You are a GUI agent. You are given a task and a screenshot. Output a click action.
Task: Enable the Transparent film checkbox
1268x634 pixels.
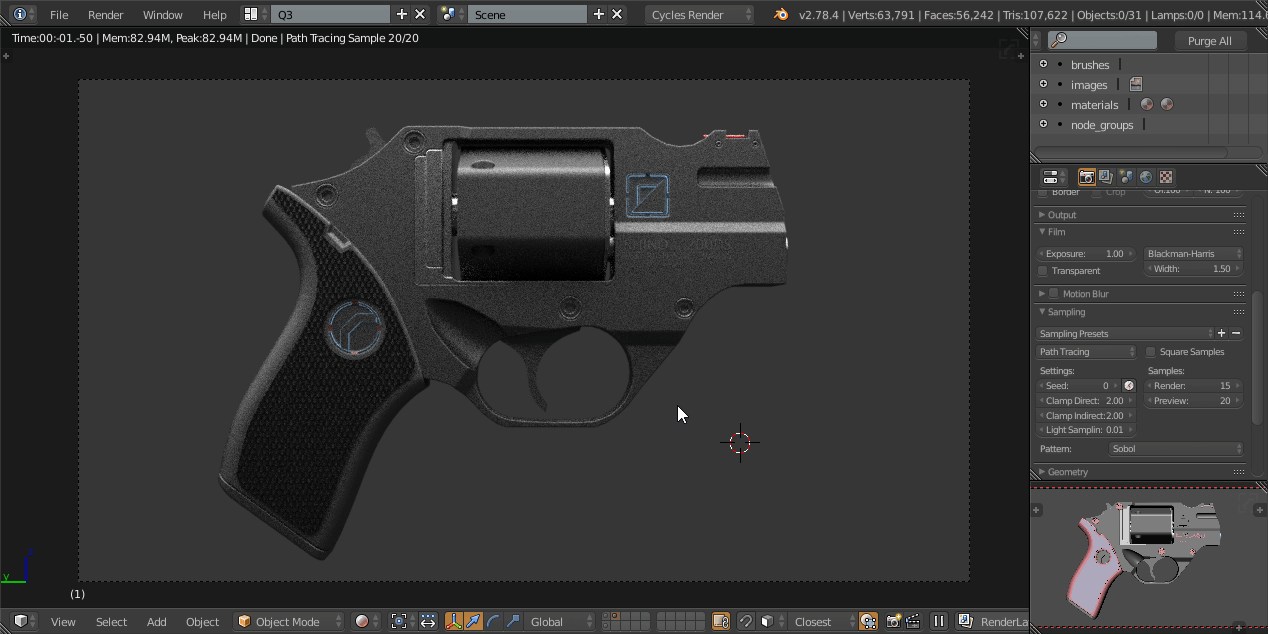(1043, 271)
